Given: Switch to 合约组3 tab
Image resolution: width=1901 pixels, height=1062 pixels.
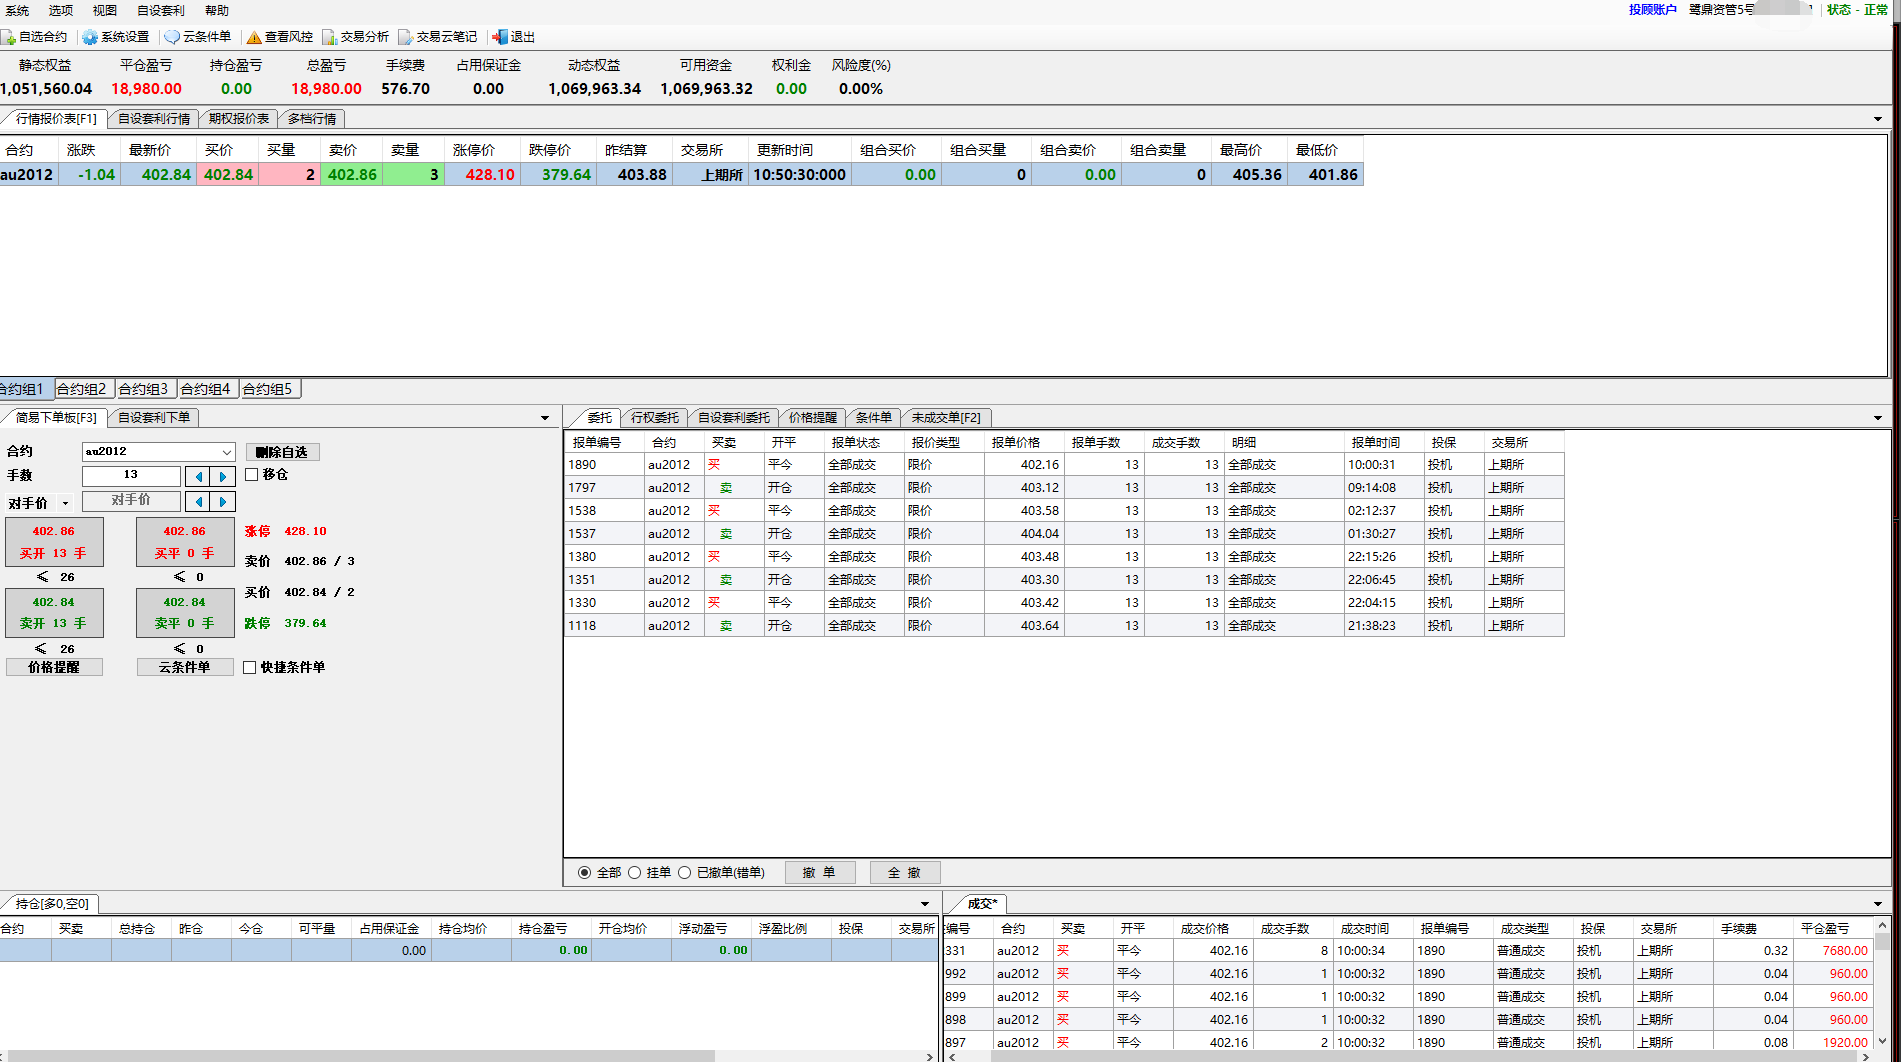Looking at the screenshot, I should 144,389.
